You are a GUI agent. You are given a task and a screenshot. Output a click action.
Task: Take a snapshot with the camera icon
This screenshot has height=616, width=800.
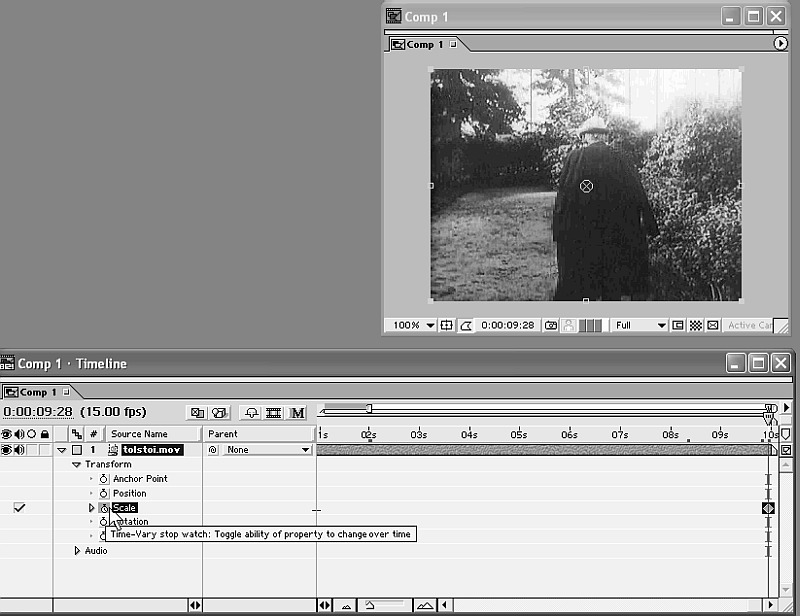pos(551,325)
